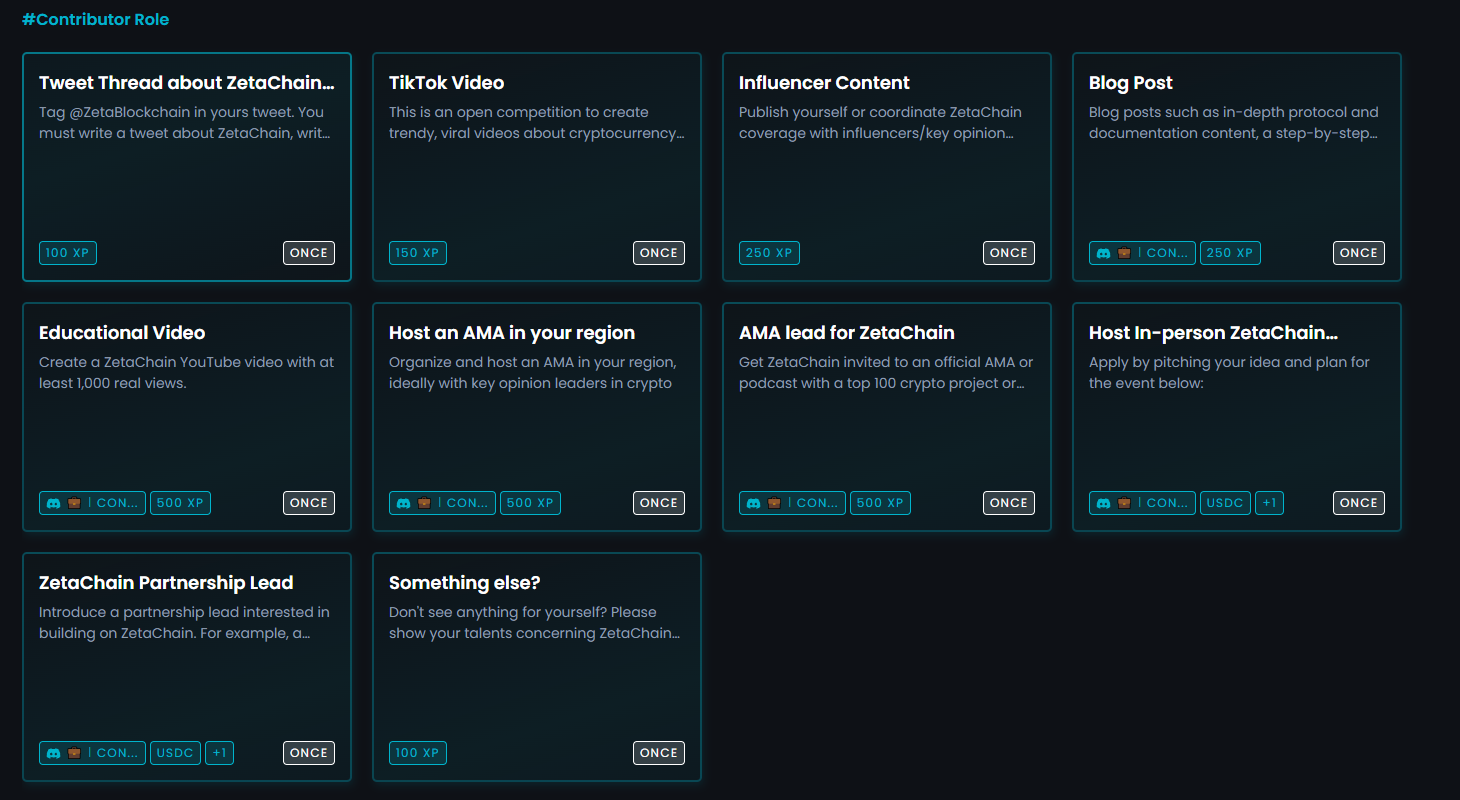
Task: Click 'Tag @ZetaBlockchain in yours tweet' description
Action: [185, 123]
